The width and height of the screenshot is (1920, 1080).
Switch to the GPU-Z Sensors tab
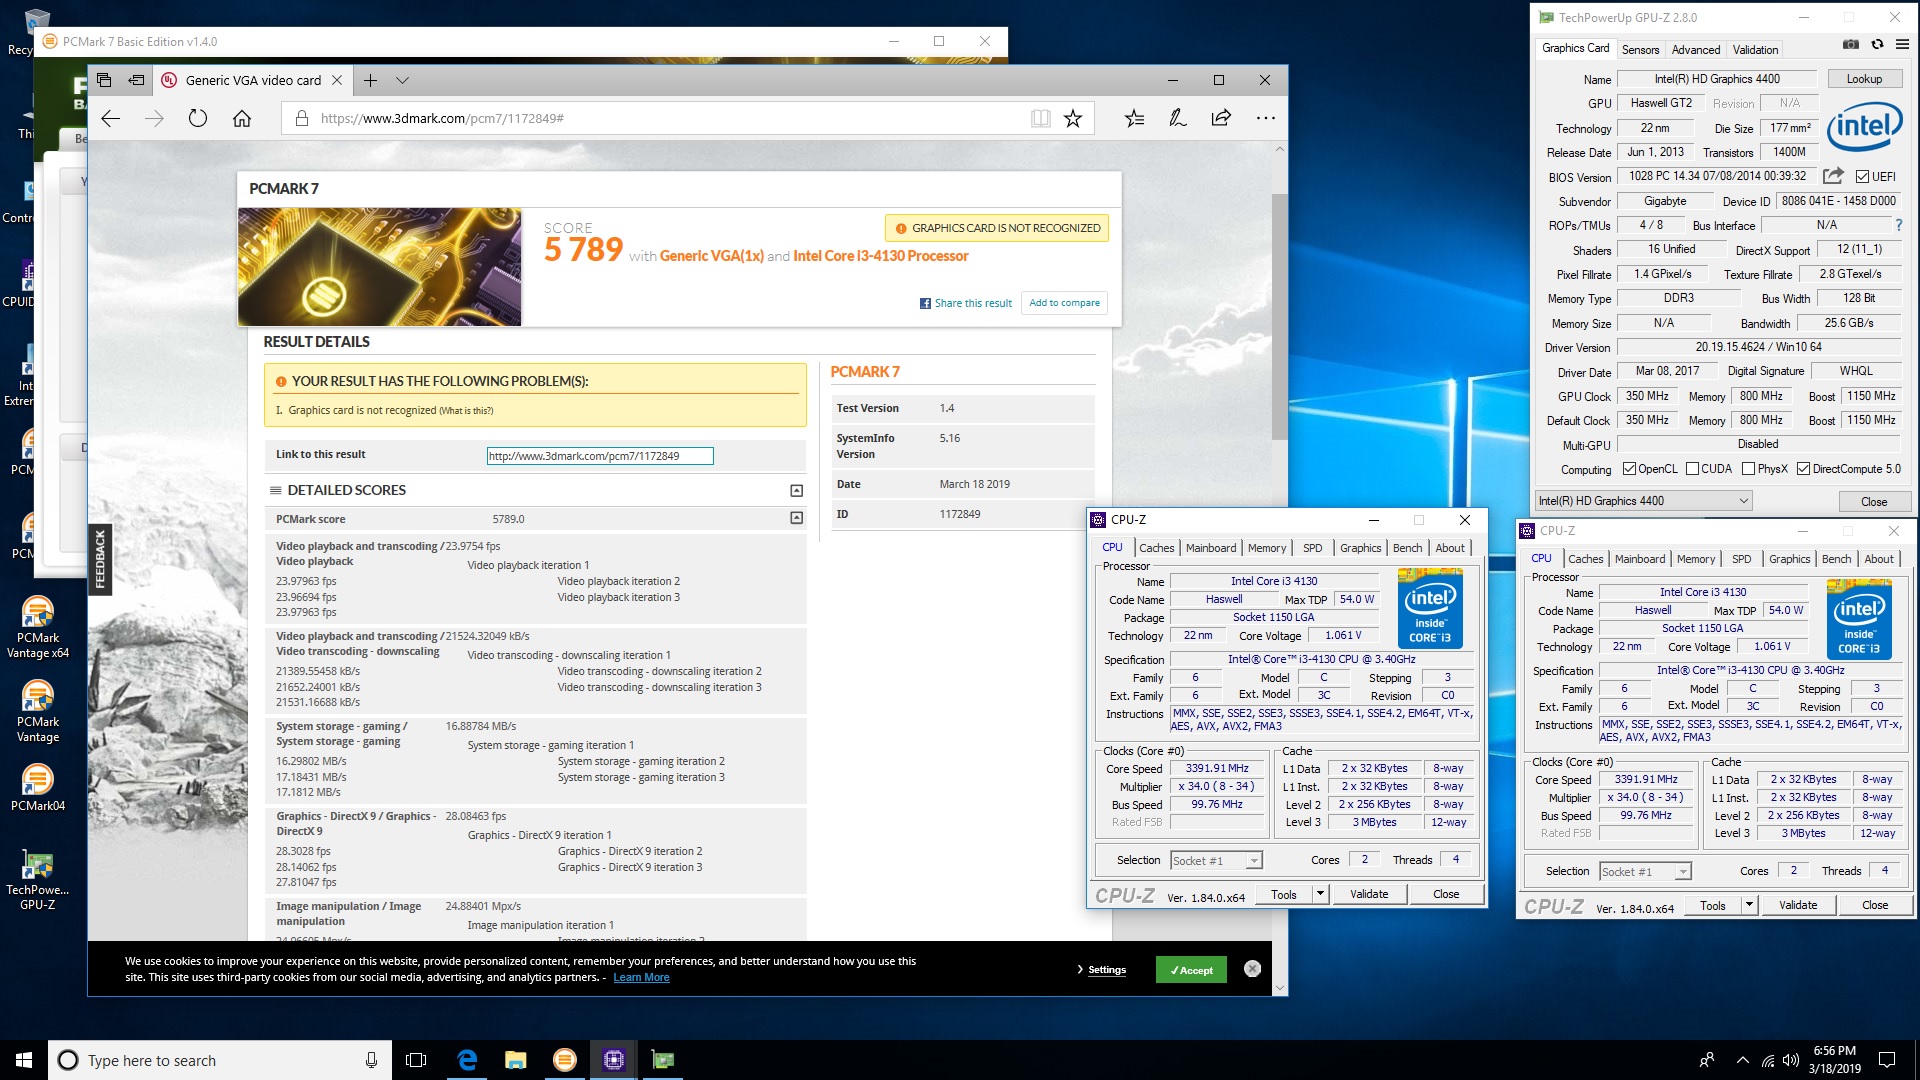tap(1640, 49)
